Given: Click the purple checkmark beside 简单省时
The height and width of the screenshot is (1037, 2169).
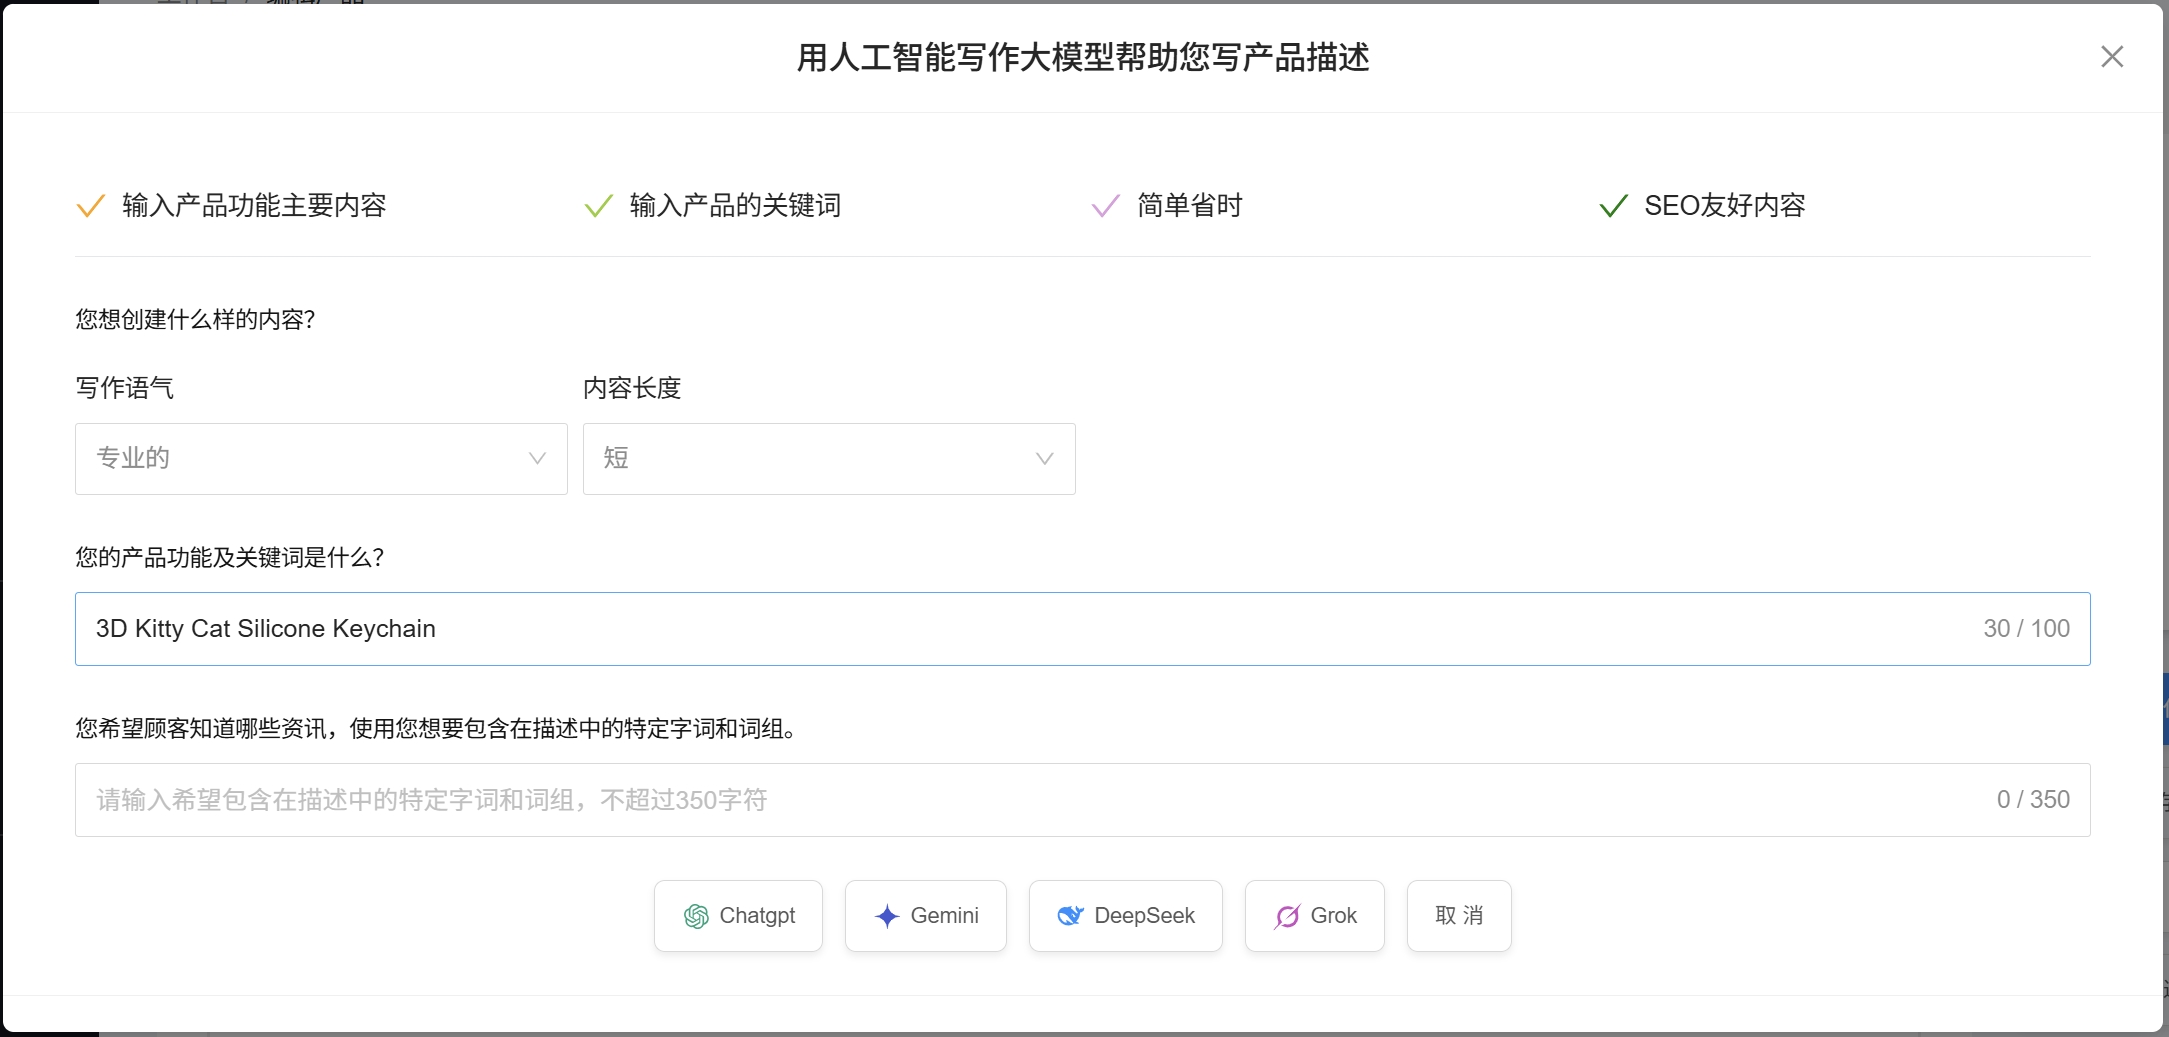Looking at the screenshot, I should coord(1104,205).
